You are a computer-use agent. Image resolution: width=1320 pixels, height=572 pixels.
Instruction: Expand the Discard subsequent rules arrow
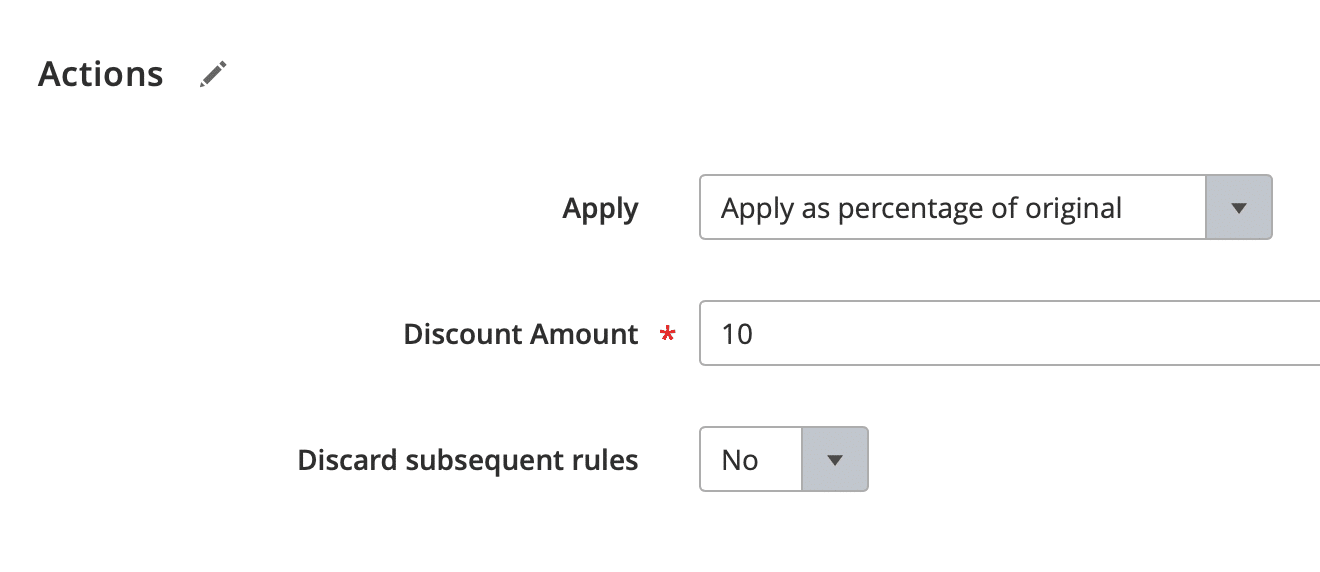(x=835, y=460)
